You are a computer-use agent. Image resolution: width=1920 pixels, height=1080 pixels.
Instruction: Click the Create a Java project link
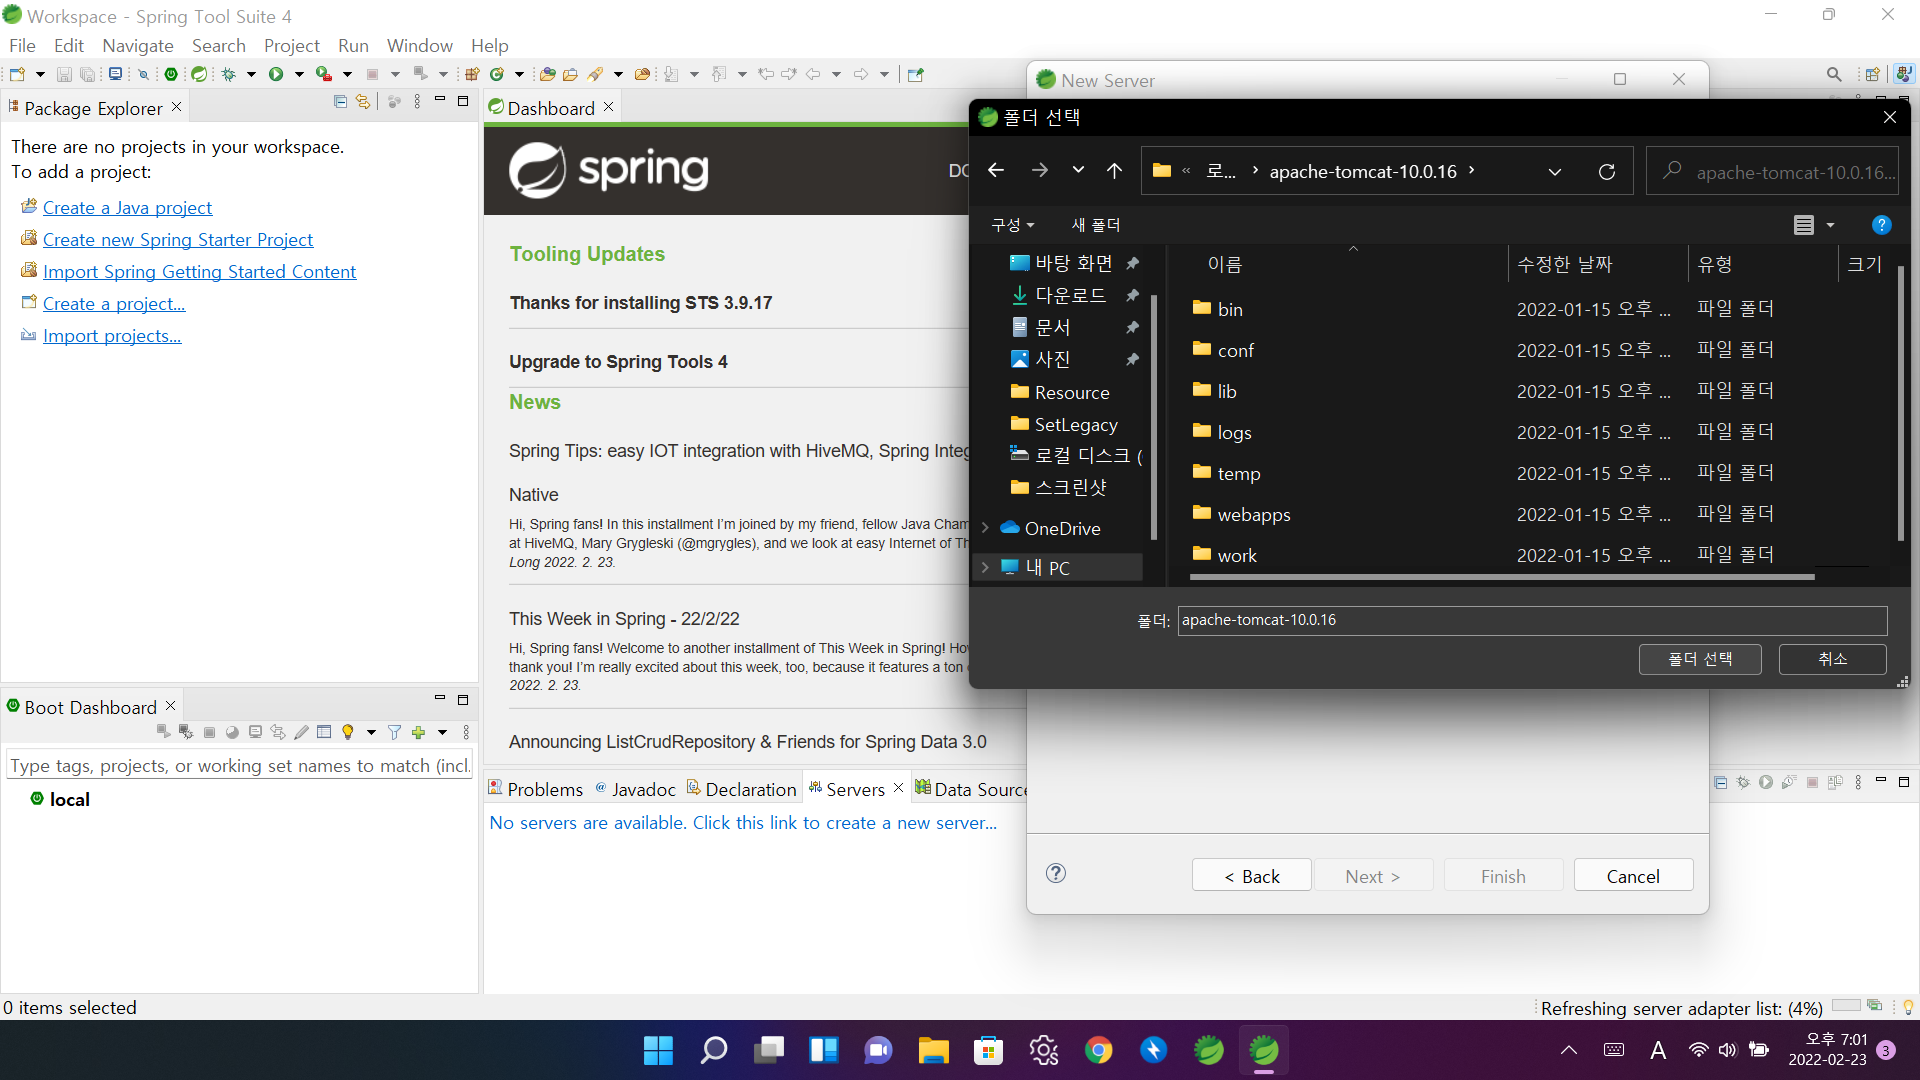(127, 208)
